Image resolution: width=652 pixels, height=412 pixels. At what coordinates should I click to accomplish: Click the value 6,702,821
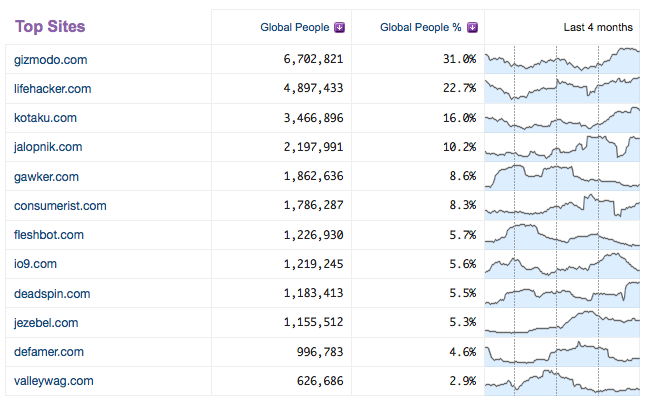click(314, 59)
